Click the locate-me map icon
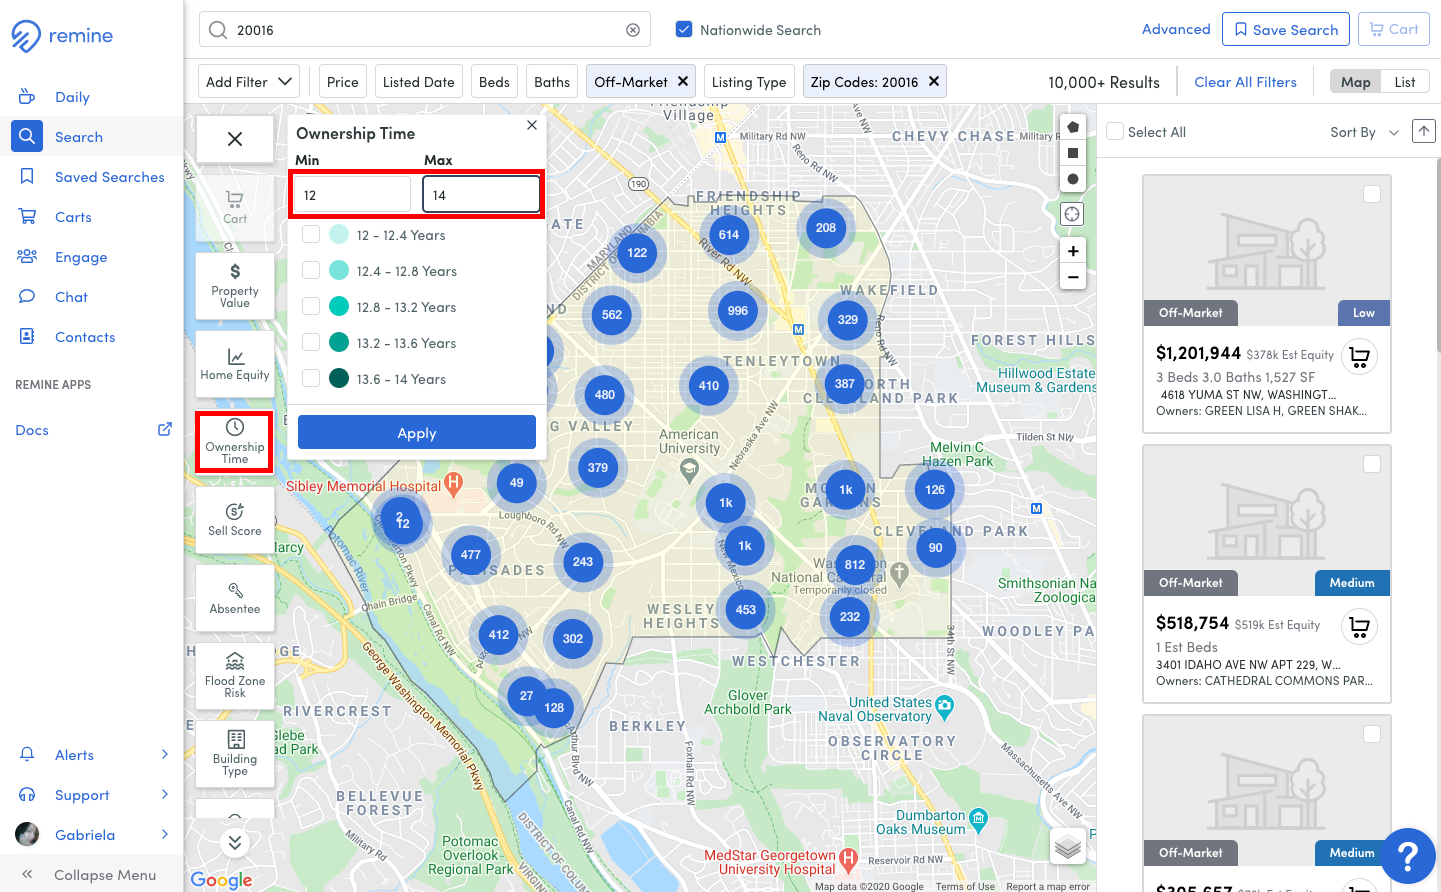This screenshot has width=1441, height=892. [x=1072, y=214]
